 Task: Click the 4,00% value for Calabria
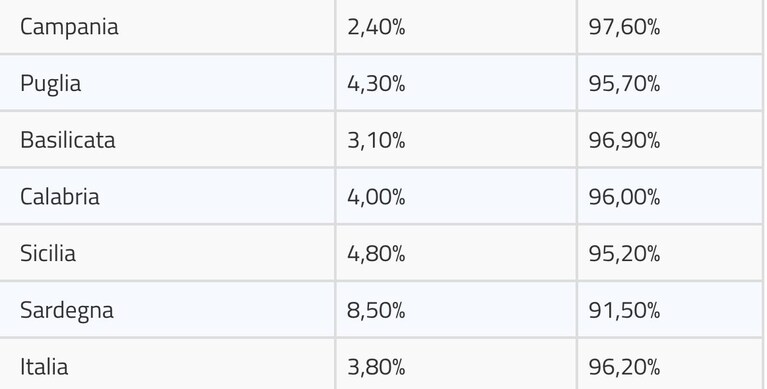376,197
